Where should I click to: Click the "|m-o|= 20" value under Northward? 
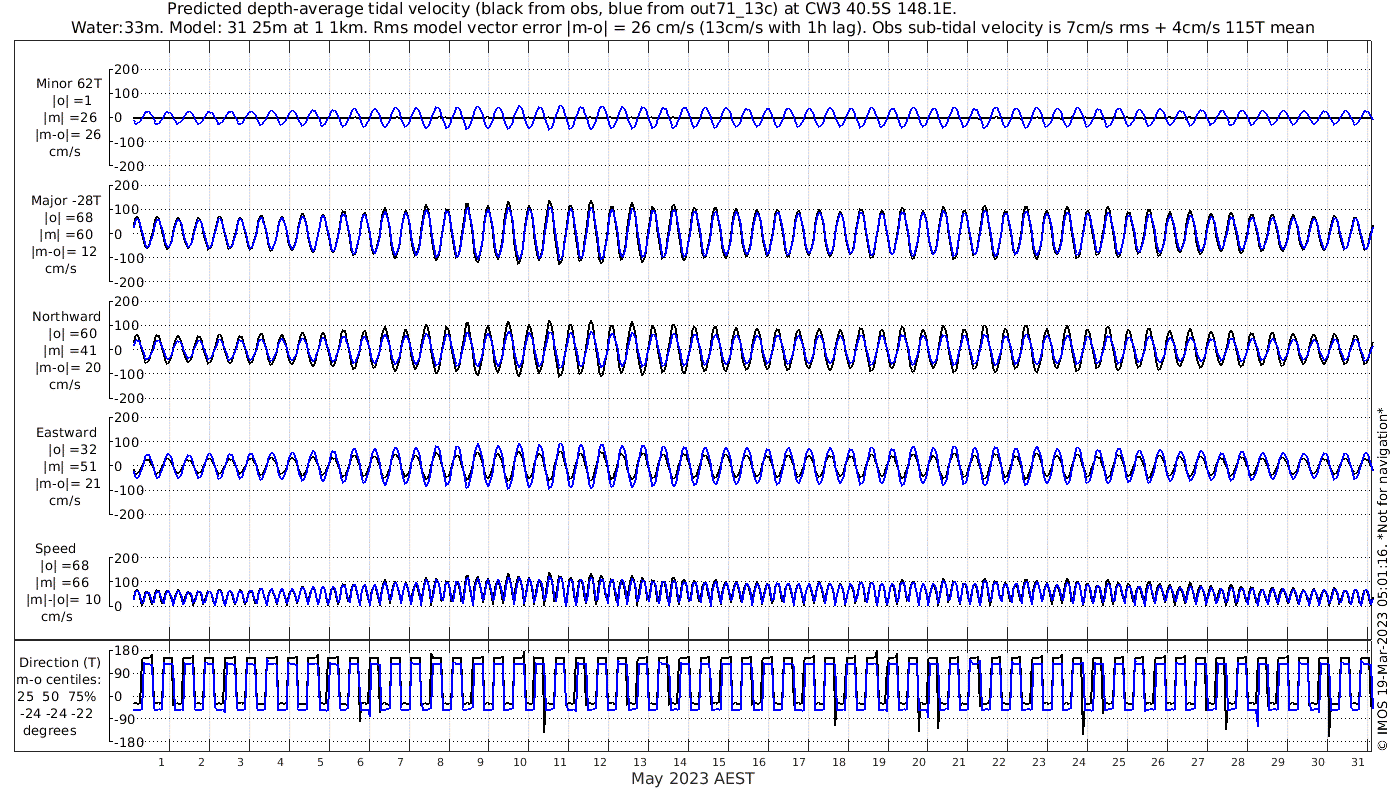pos(68,367)
